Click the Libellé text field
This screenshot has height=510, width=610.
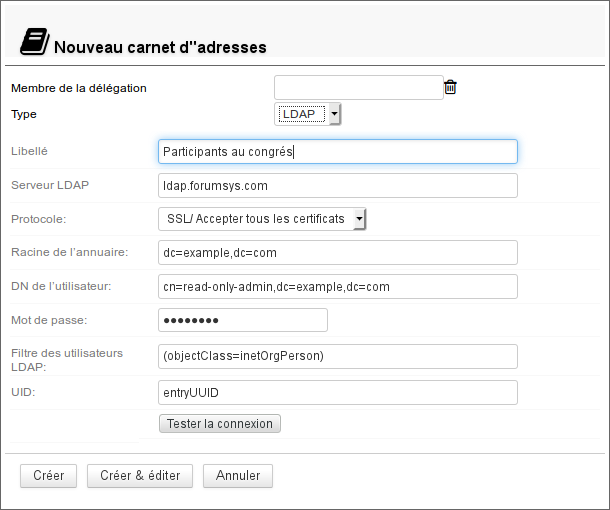[337, 151]
